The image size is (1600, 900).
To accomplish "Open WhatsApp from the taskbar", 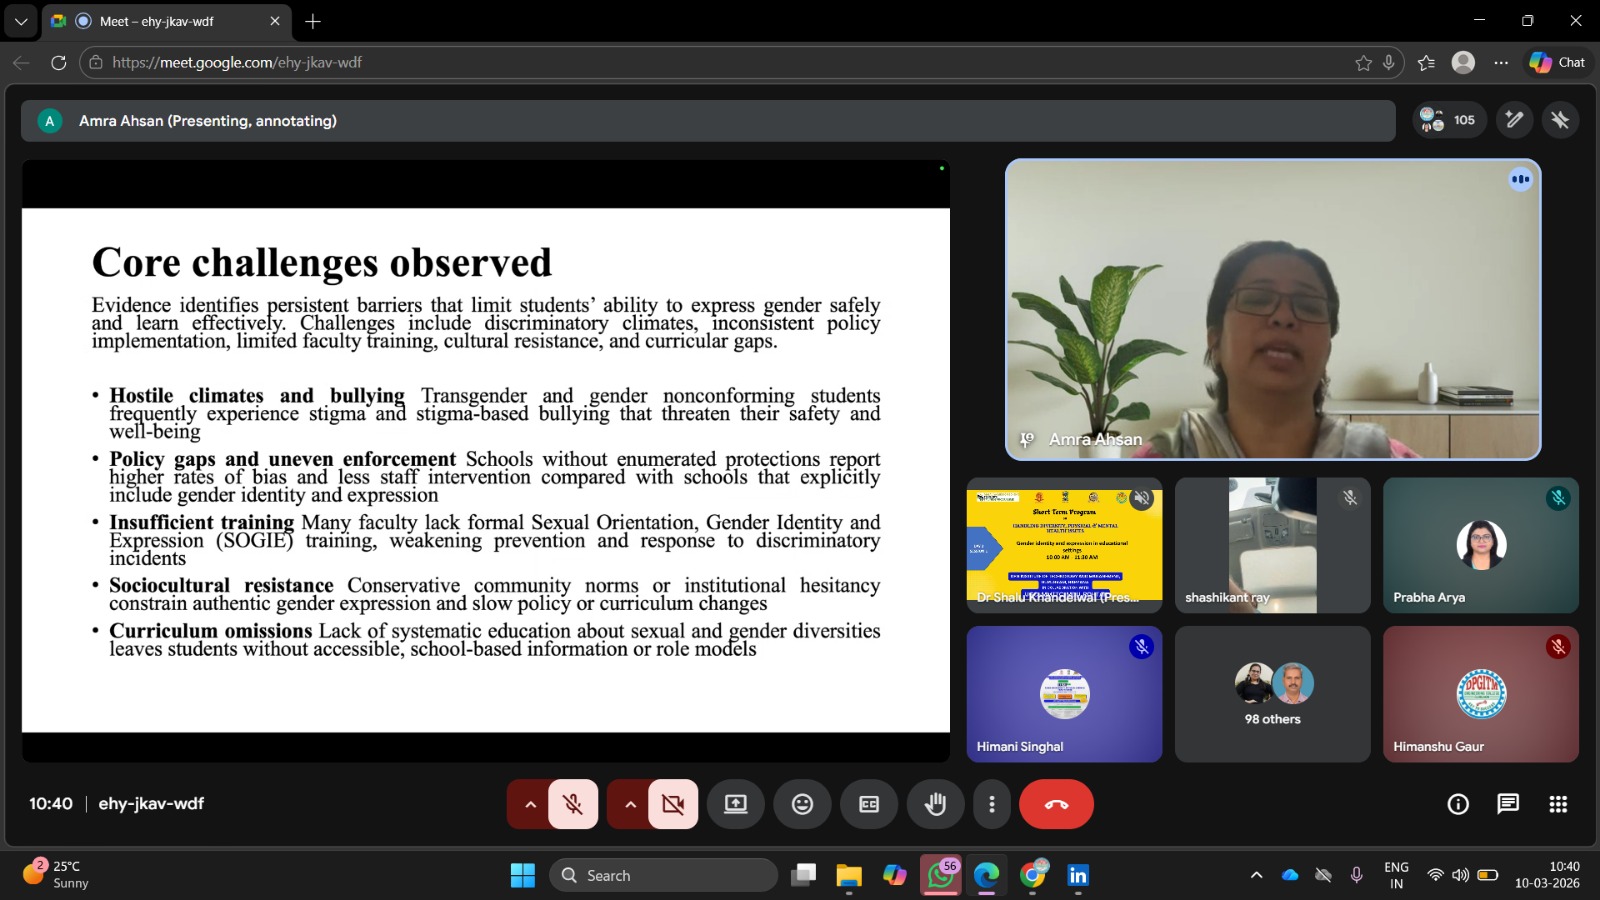I will pyautogui.click(x=940, y=876).
